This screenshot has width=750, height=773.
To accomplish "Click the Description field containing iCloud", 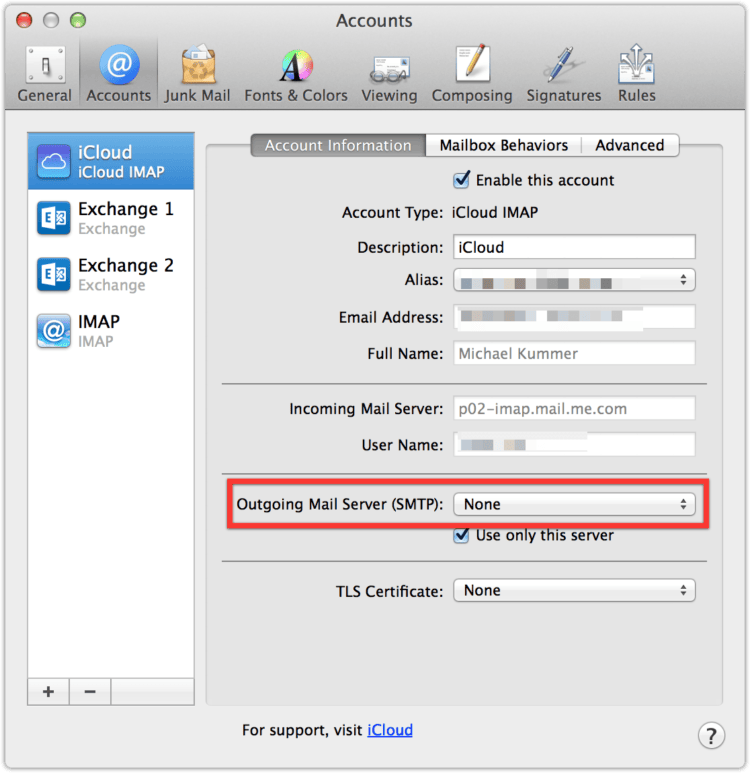I will click(574, 247).
